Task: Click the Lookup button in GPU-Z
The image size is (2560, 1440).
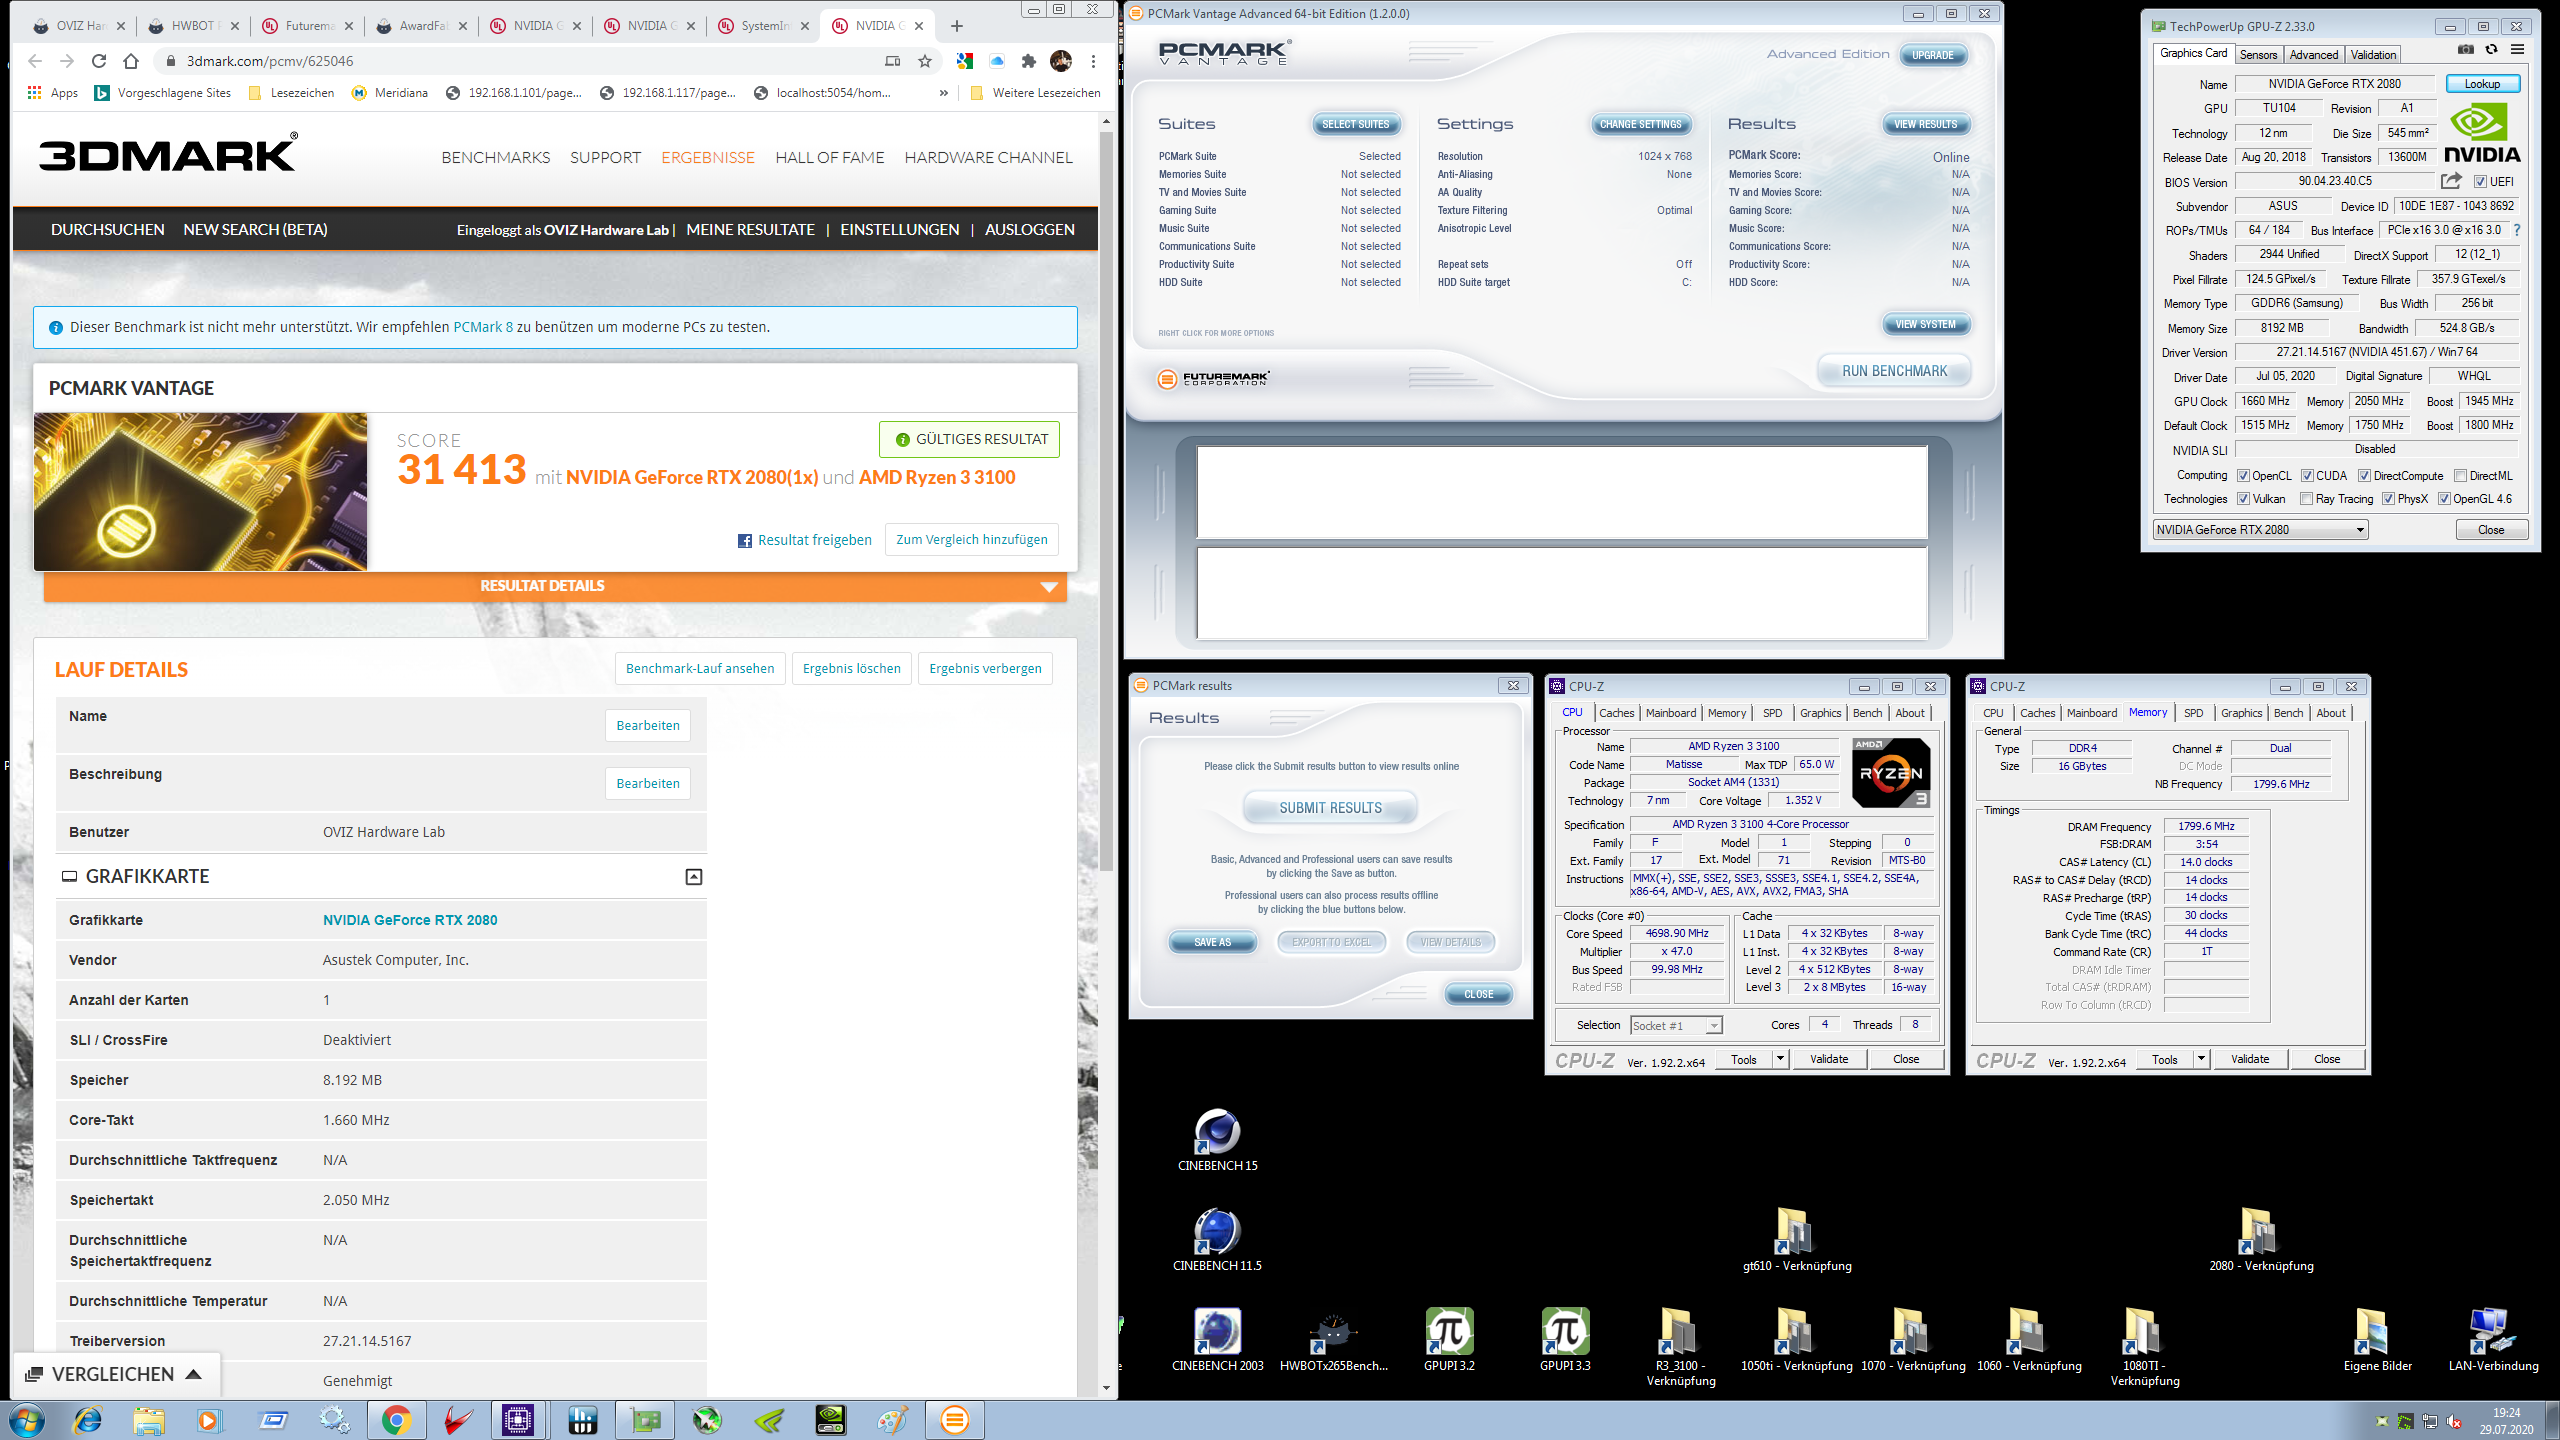Action: (x=2482, y=84)
